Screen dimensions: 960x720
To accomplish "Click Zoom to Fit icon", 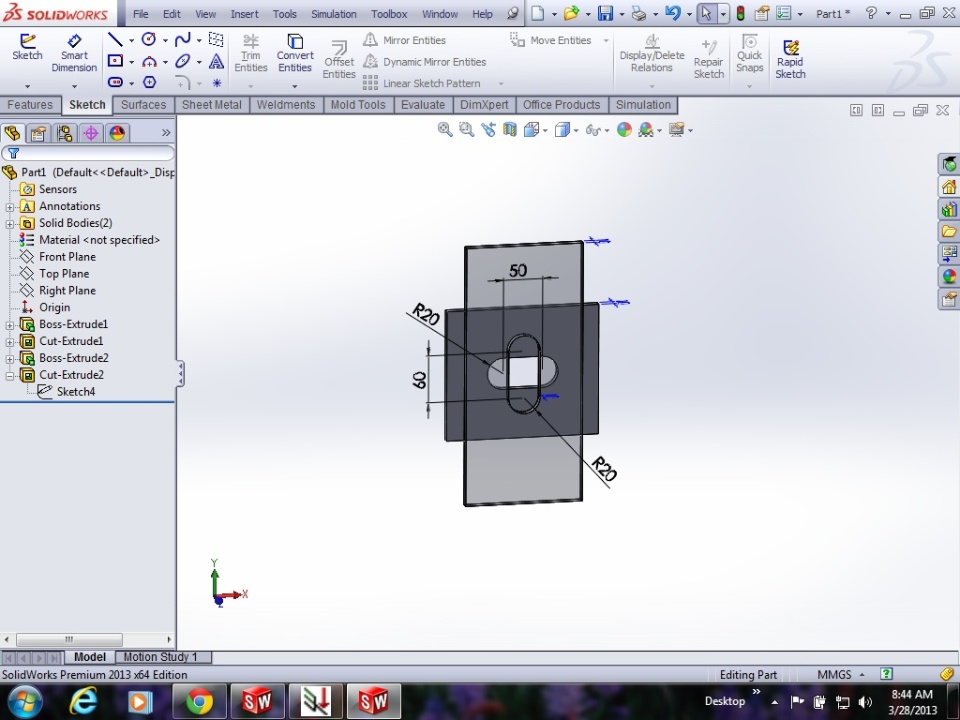I will click(x=445, y=129).
